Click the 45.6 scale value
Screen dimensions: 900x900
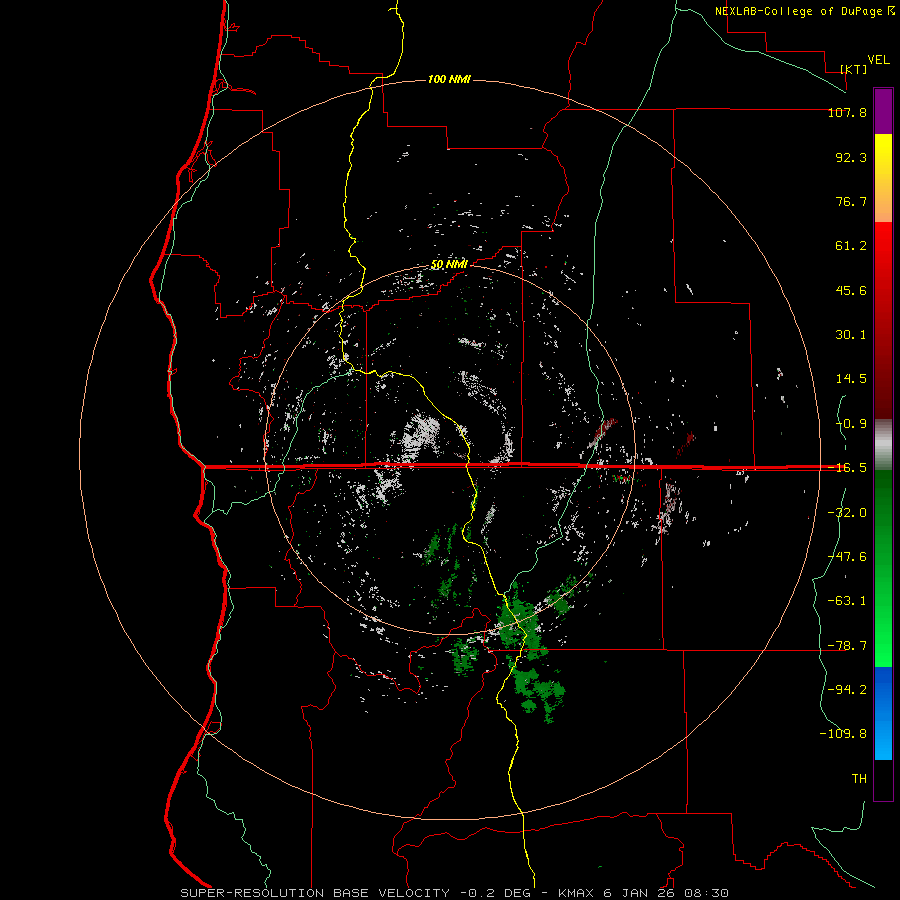851,290
